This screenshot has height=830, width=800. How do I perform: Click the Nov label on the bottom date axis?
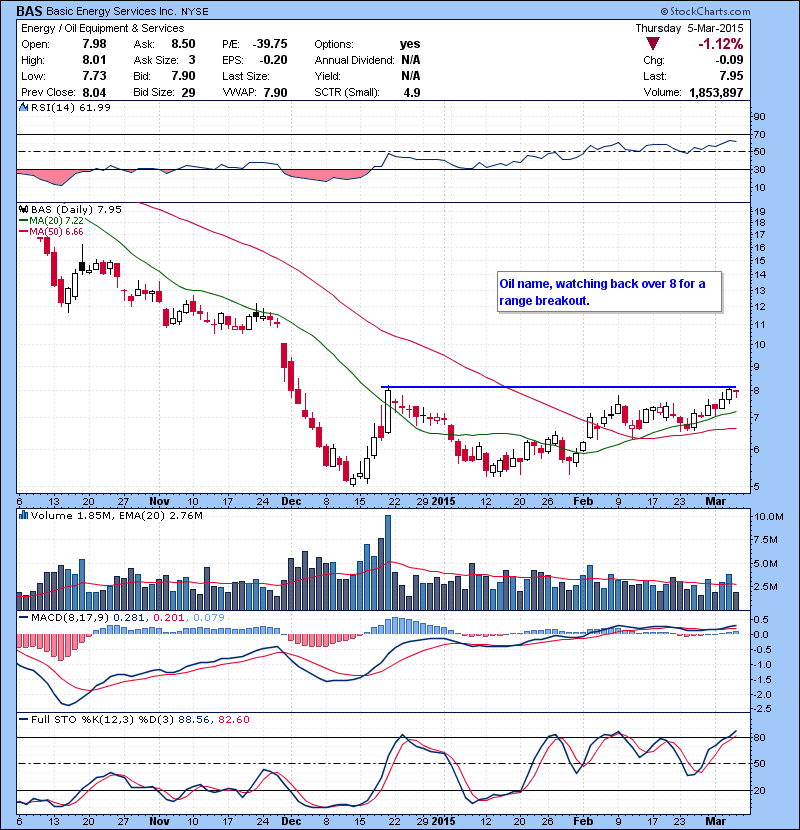point(159,821)
